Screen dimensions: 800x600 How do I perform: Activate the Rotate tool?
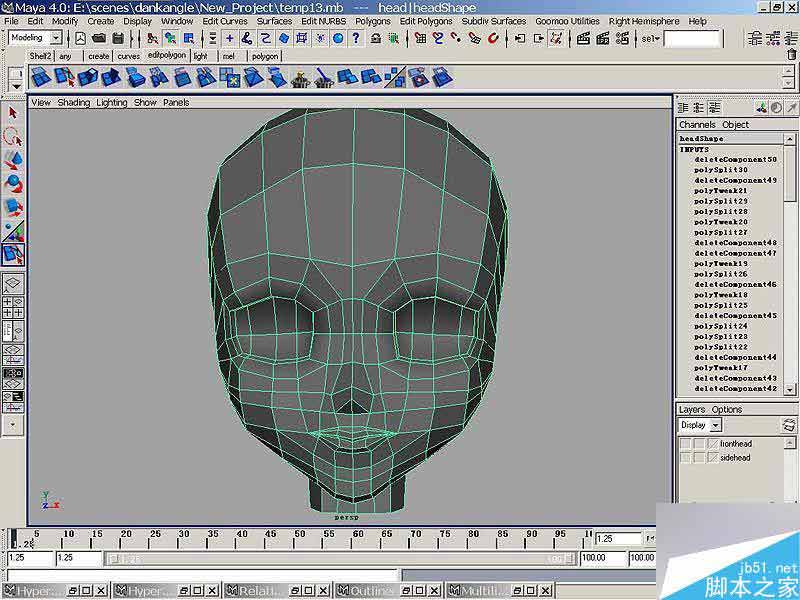13,183
